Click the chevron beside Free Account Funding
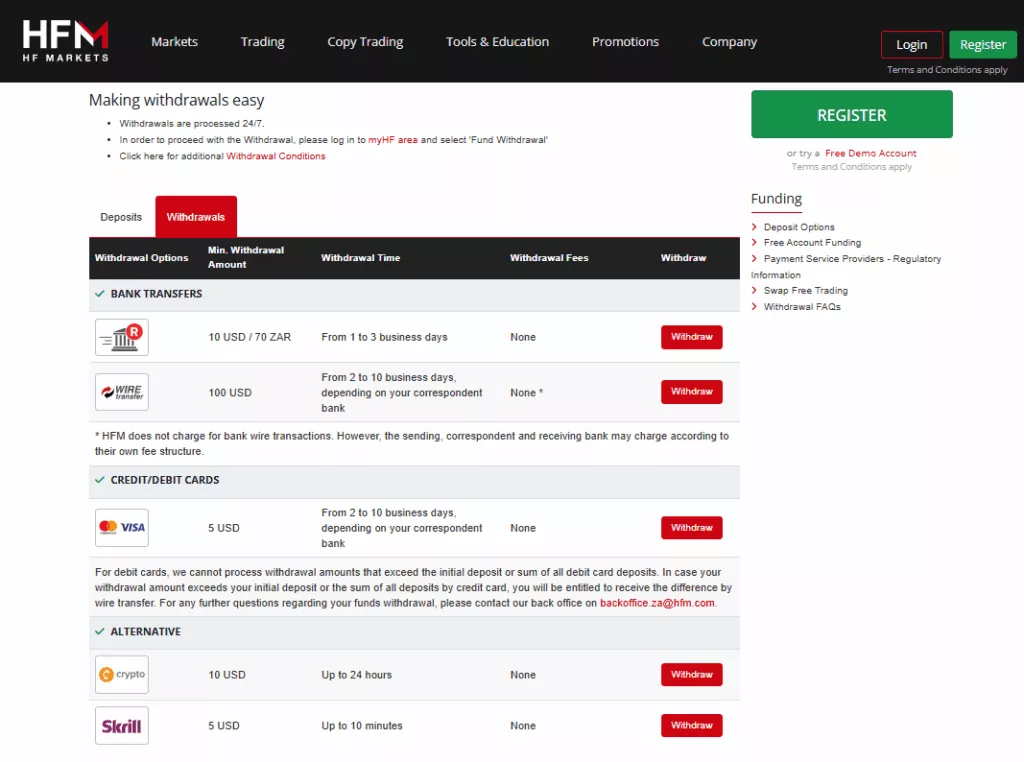1024x762 pixels. pyautogui.click(x=754, y=242)
